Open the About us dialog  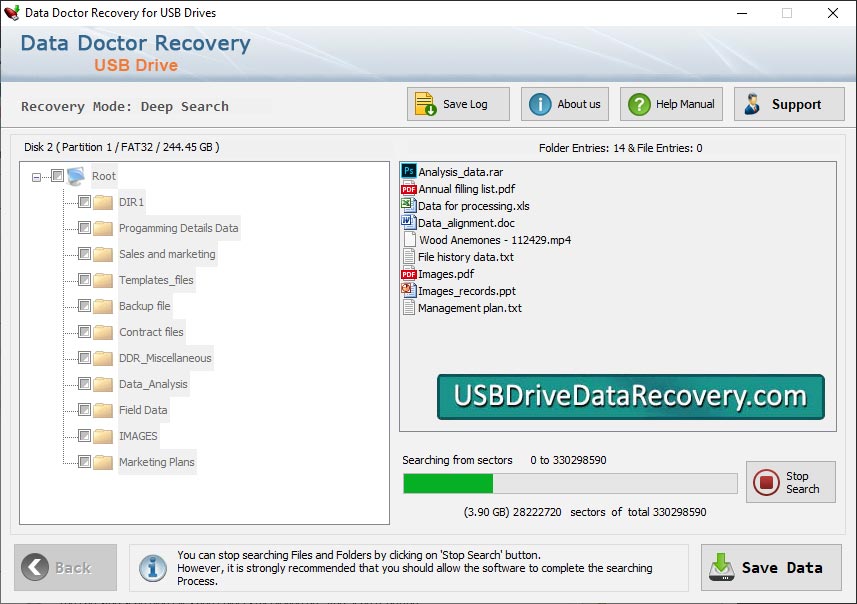click(x=563, y=103)
